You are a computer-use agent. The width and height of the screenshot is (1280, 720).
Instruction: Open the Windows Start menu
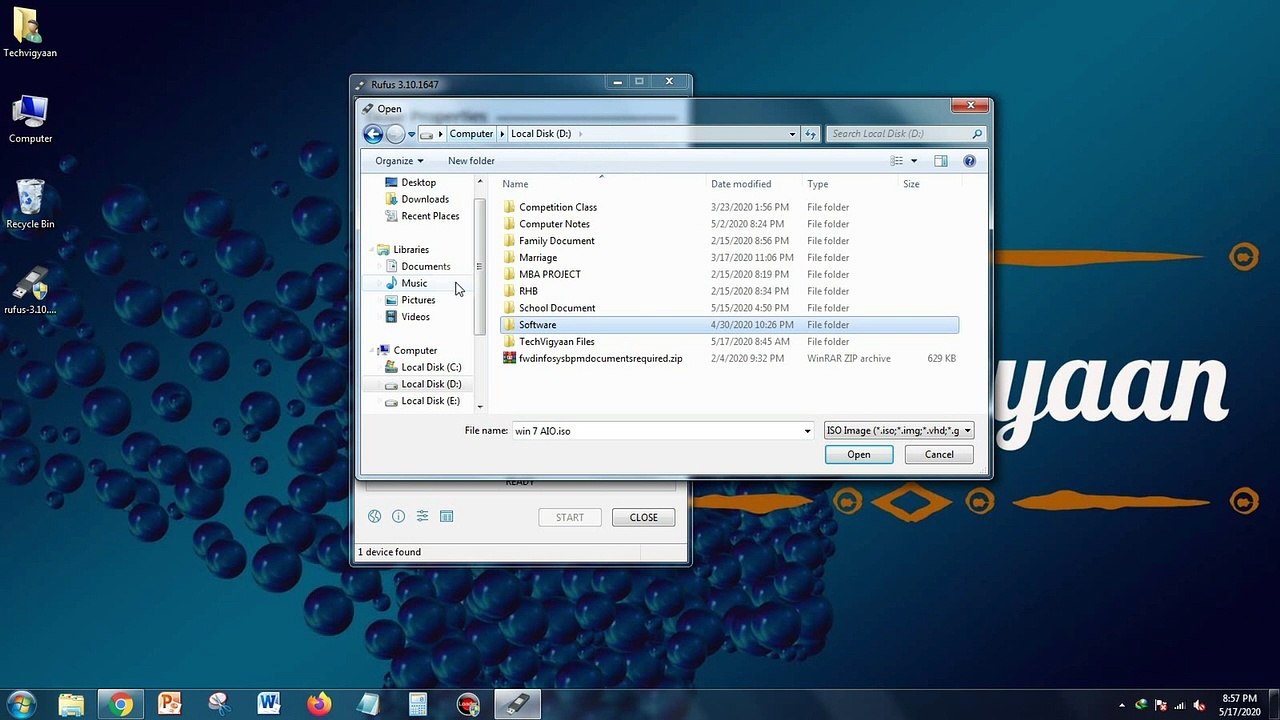coord(21,704)
